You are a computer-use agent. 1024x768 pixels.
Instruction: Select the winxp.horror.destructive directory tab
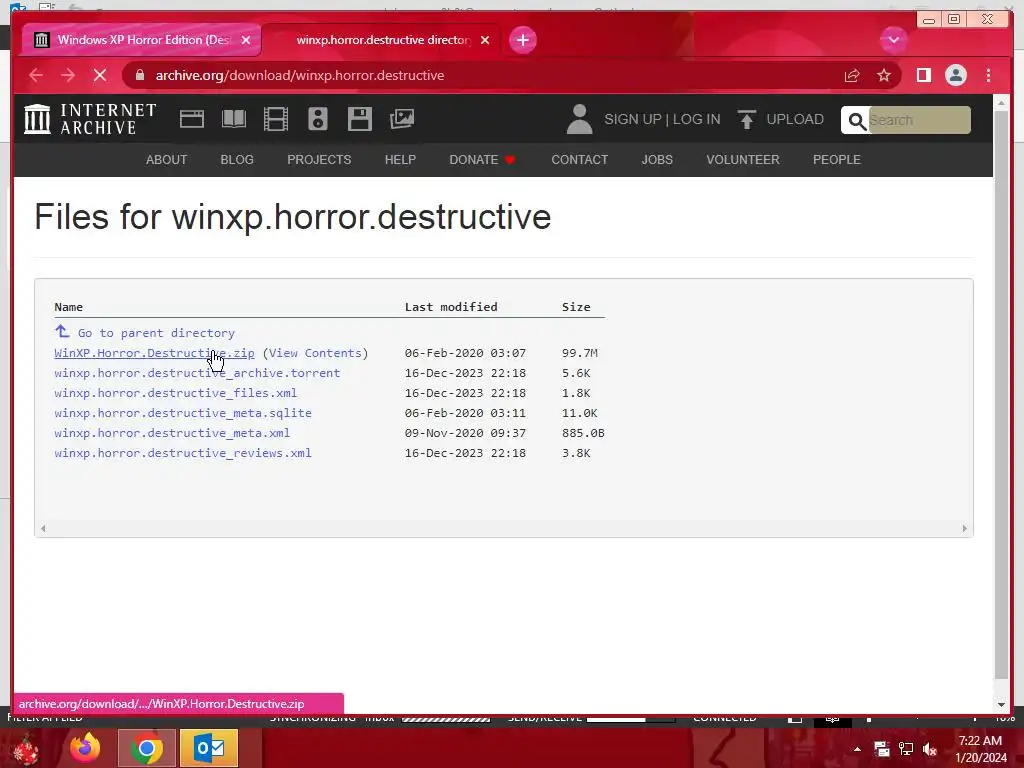pyautogui.click(x=381, y=40)
